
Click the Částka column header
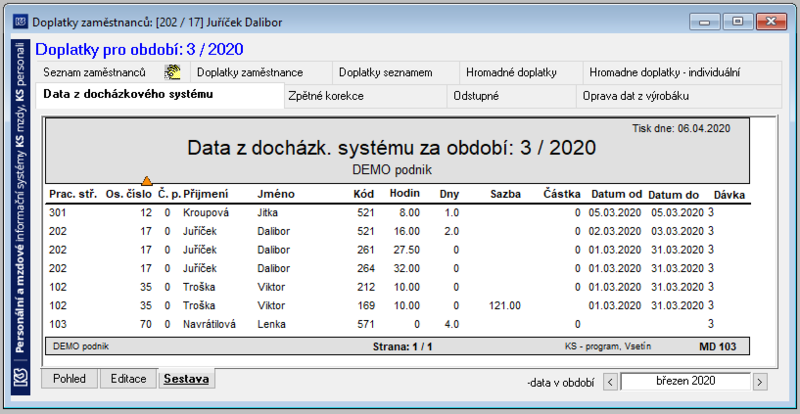coord(562,194)
